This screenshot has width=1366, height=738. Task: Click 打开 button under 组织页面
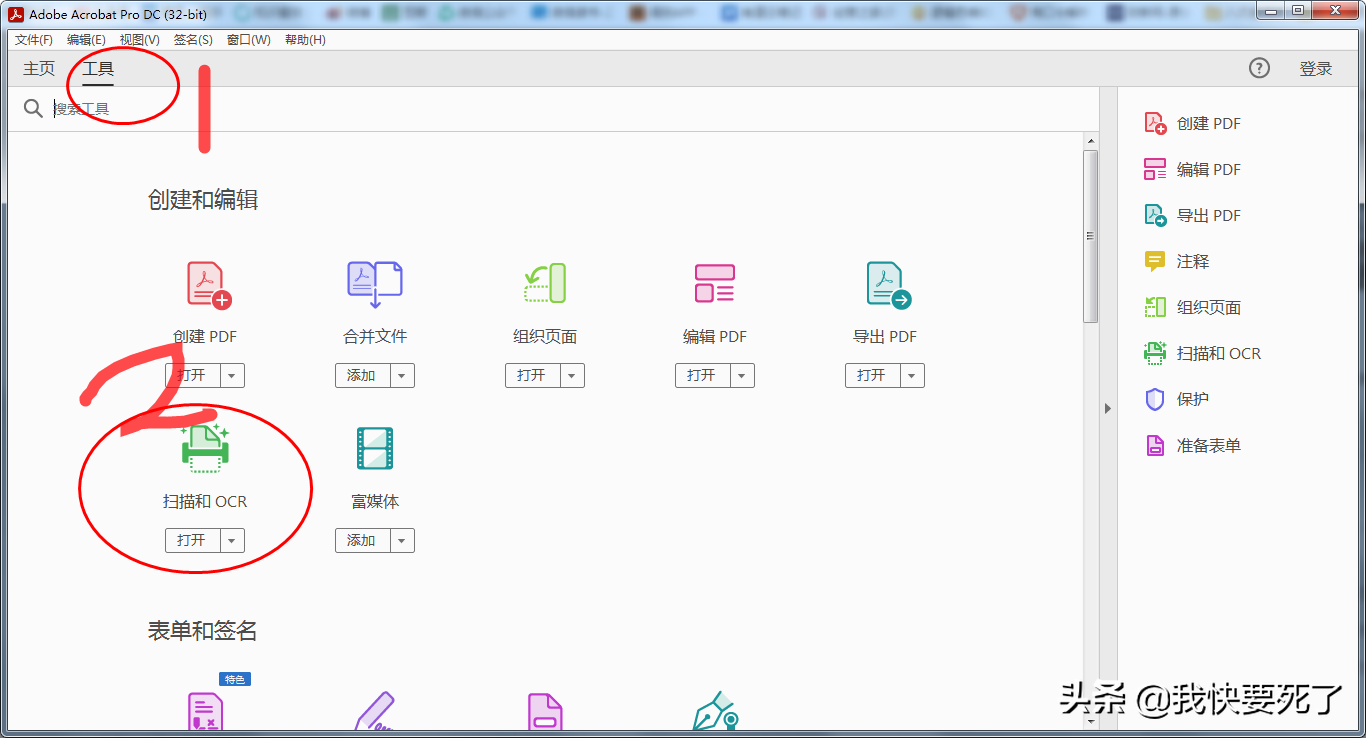[x=532, y=375]
